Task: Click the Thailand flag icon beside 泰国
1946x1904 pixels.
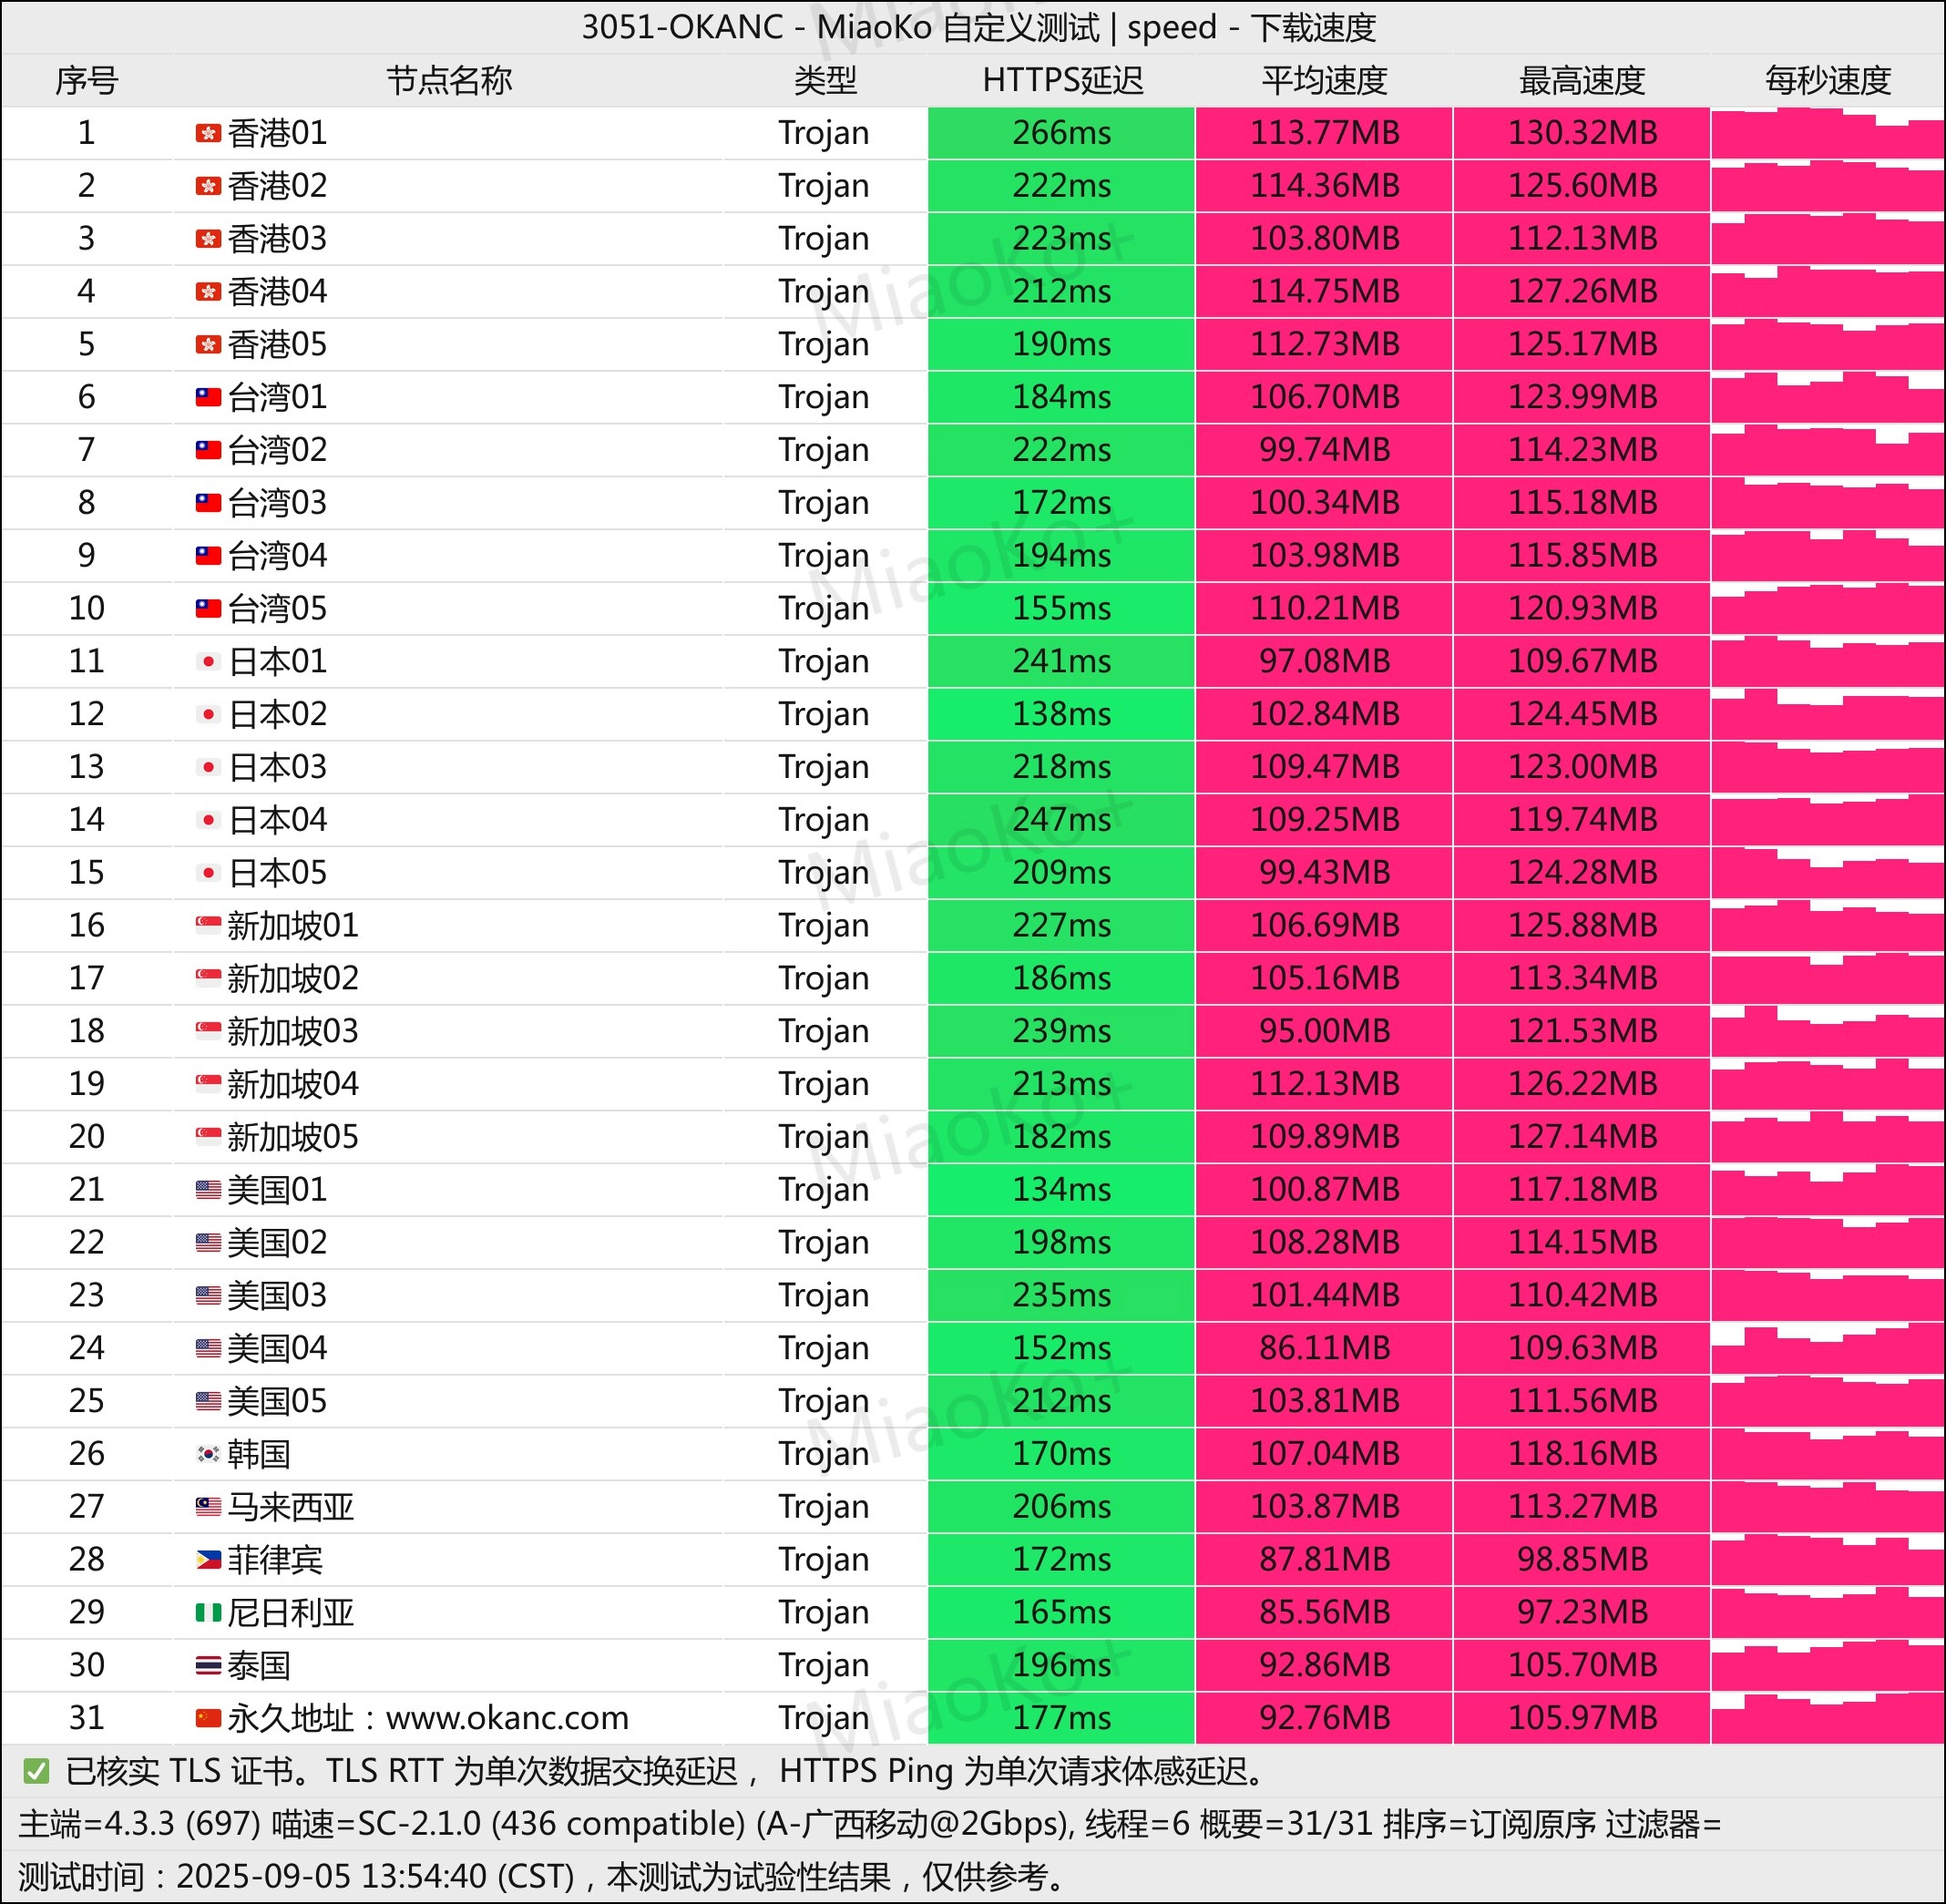Action: [208, 1665]
